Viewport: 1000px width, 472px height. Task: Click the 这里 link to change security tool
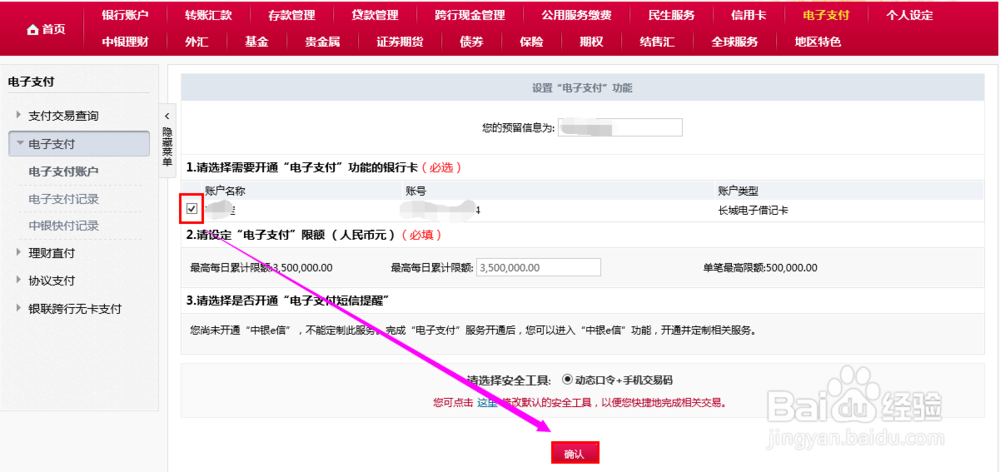pos(486,402)
